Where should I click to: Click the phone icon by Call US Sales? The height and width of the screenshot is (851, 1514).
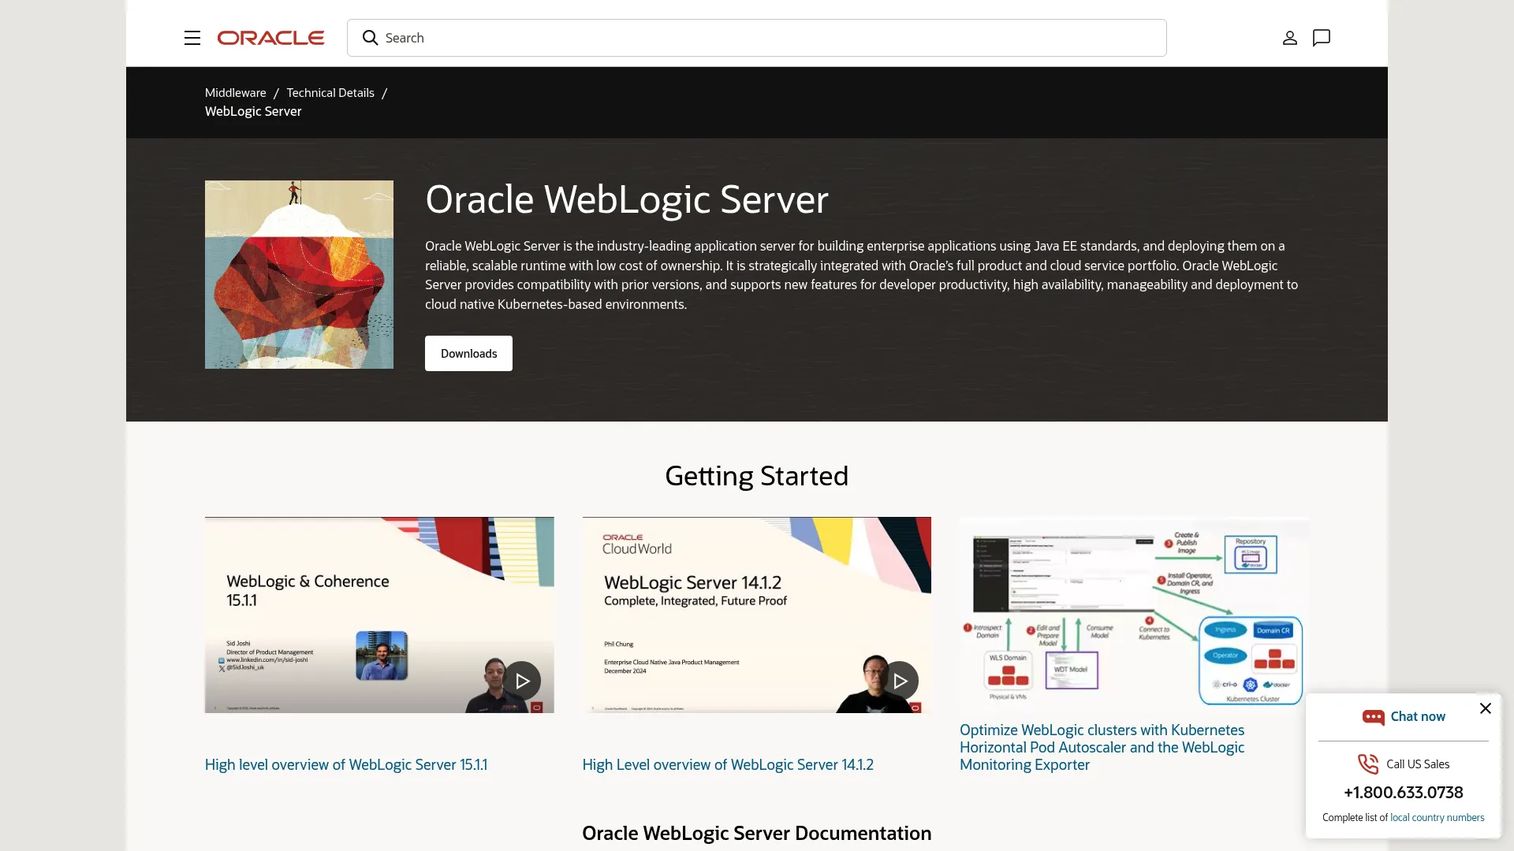(1368, 764)
